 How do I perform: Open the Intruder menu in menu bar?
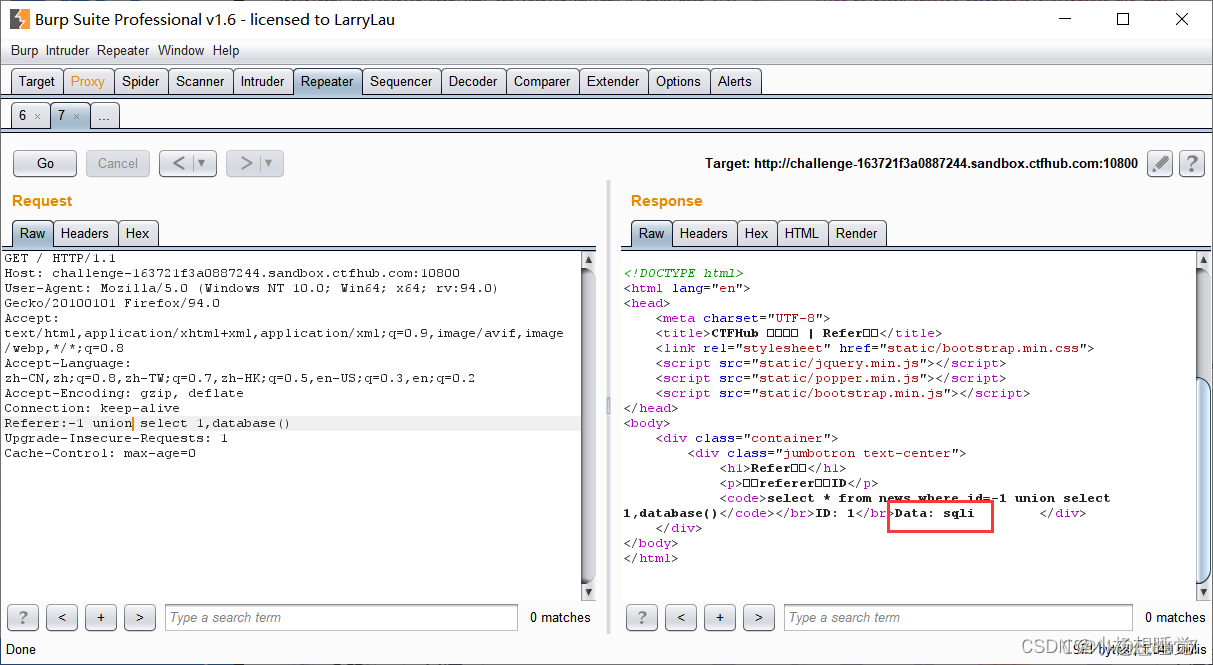[67, 50]
